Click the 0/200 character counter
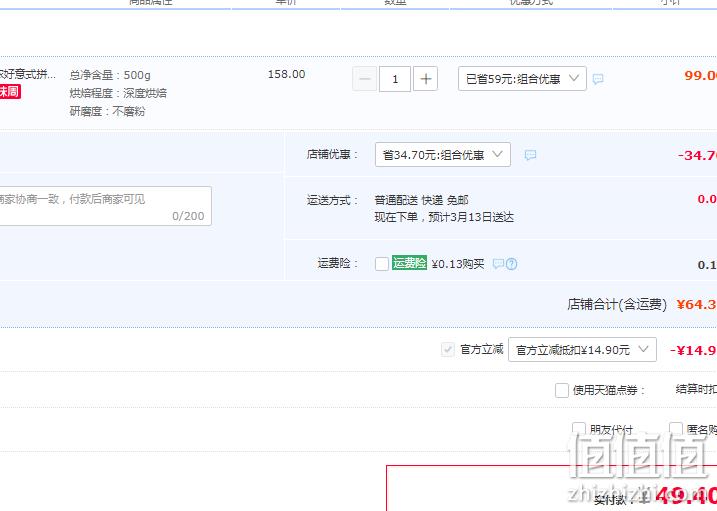The height and width of the screenshot is (511, 717). click(x=188, y=216)
